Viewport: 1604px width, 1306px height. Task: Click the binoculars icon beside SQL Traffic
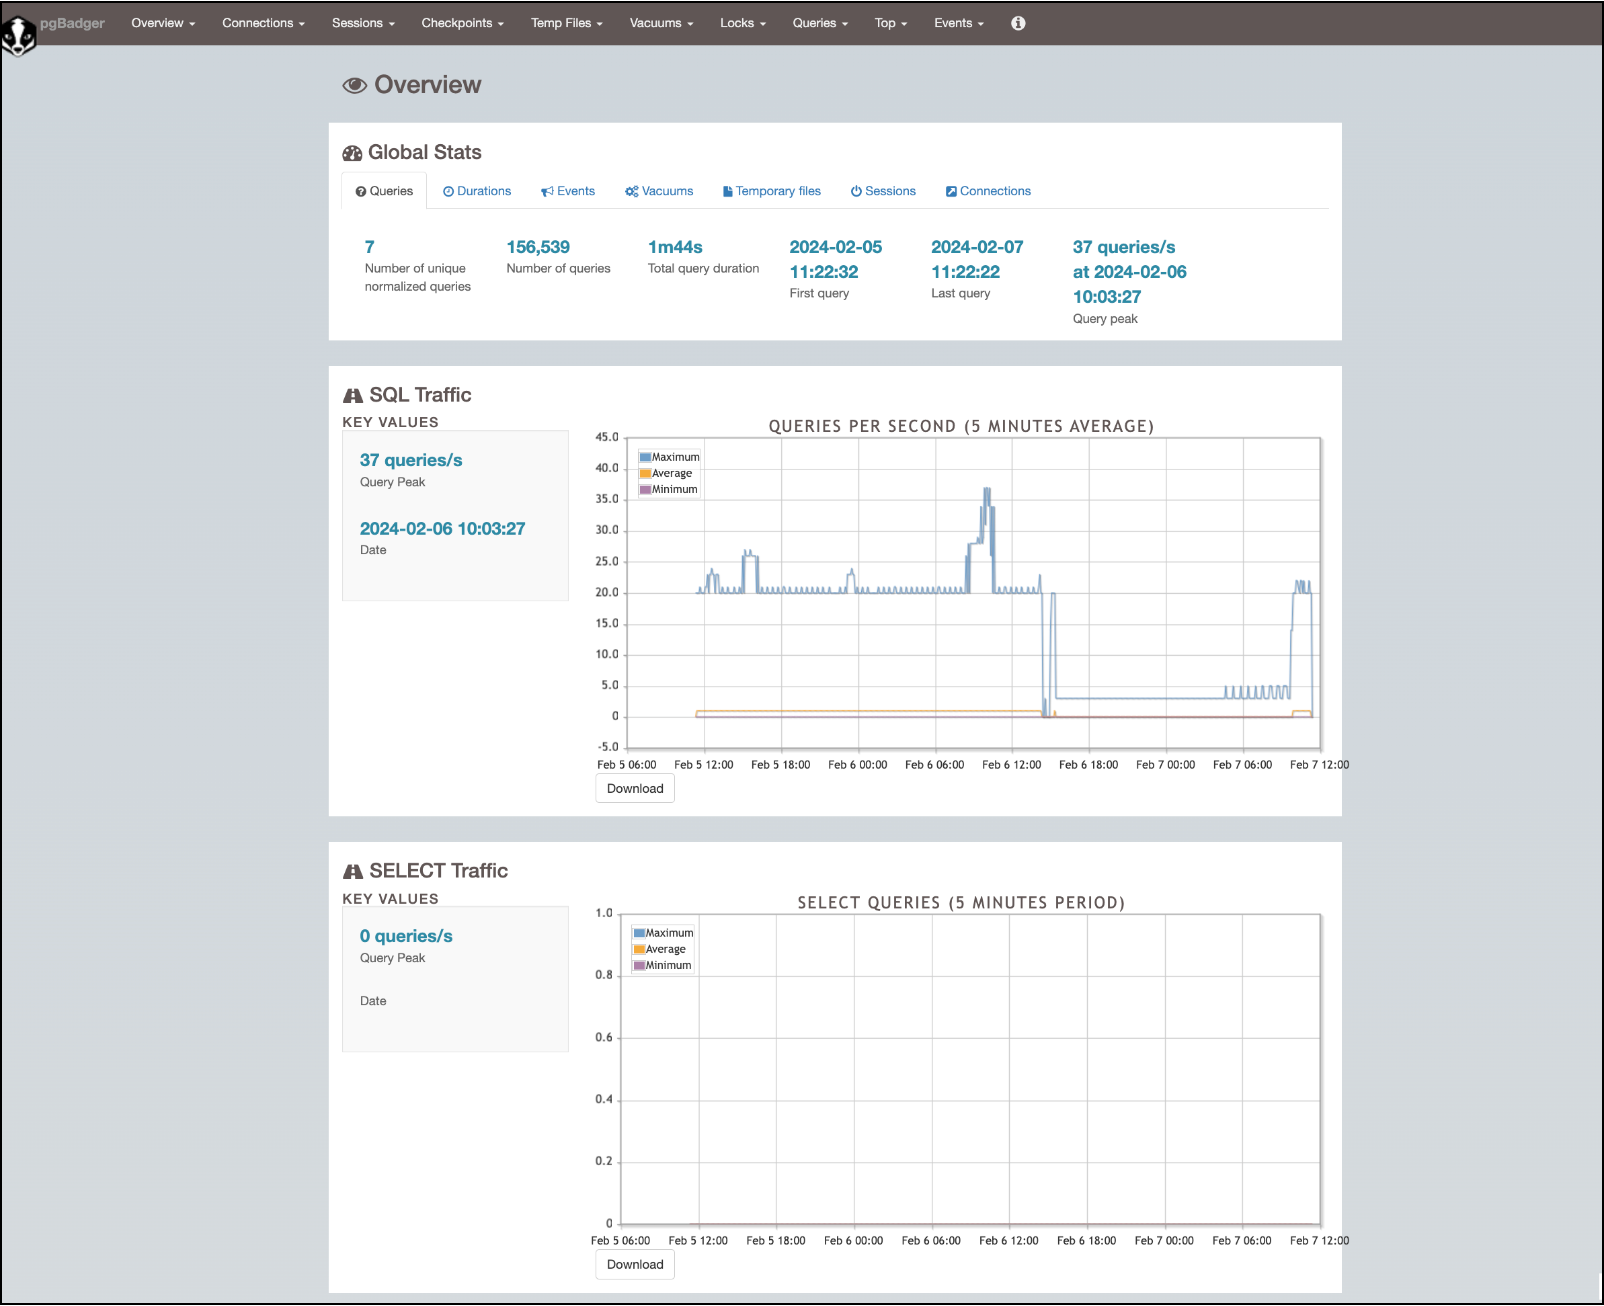[353, 396]
